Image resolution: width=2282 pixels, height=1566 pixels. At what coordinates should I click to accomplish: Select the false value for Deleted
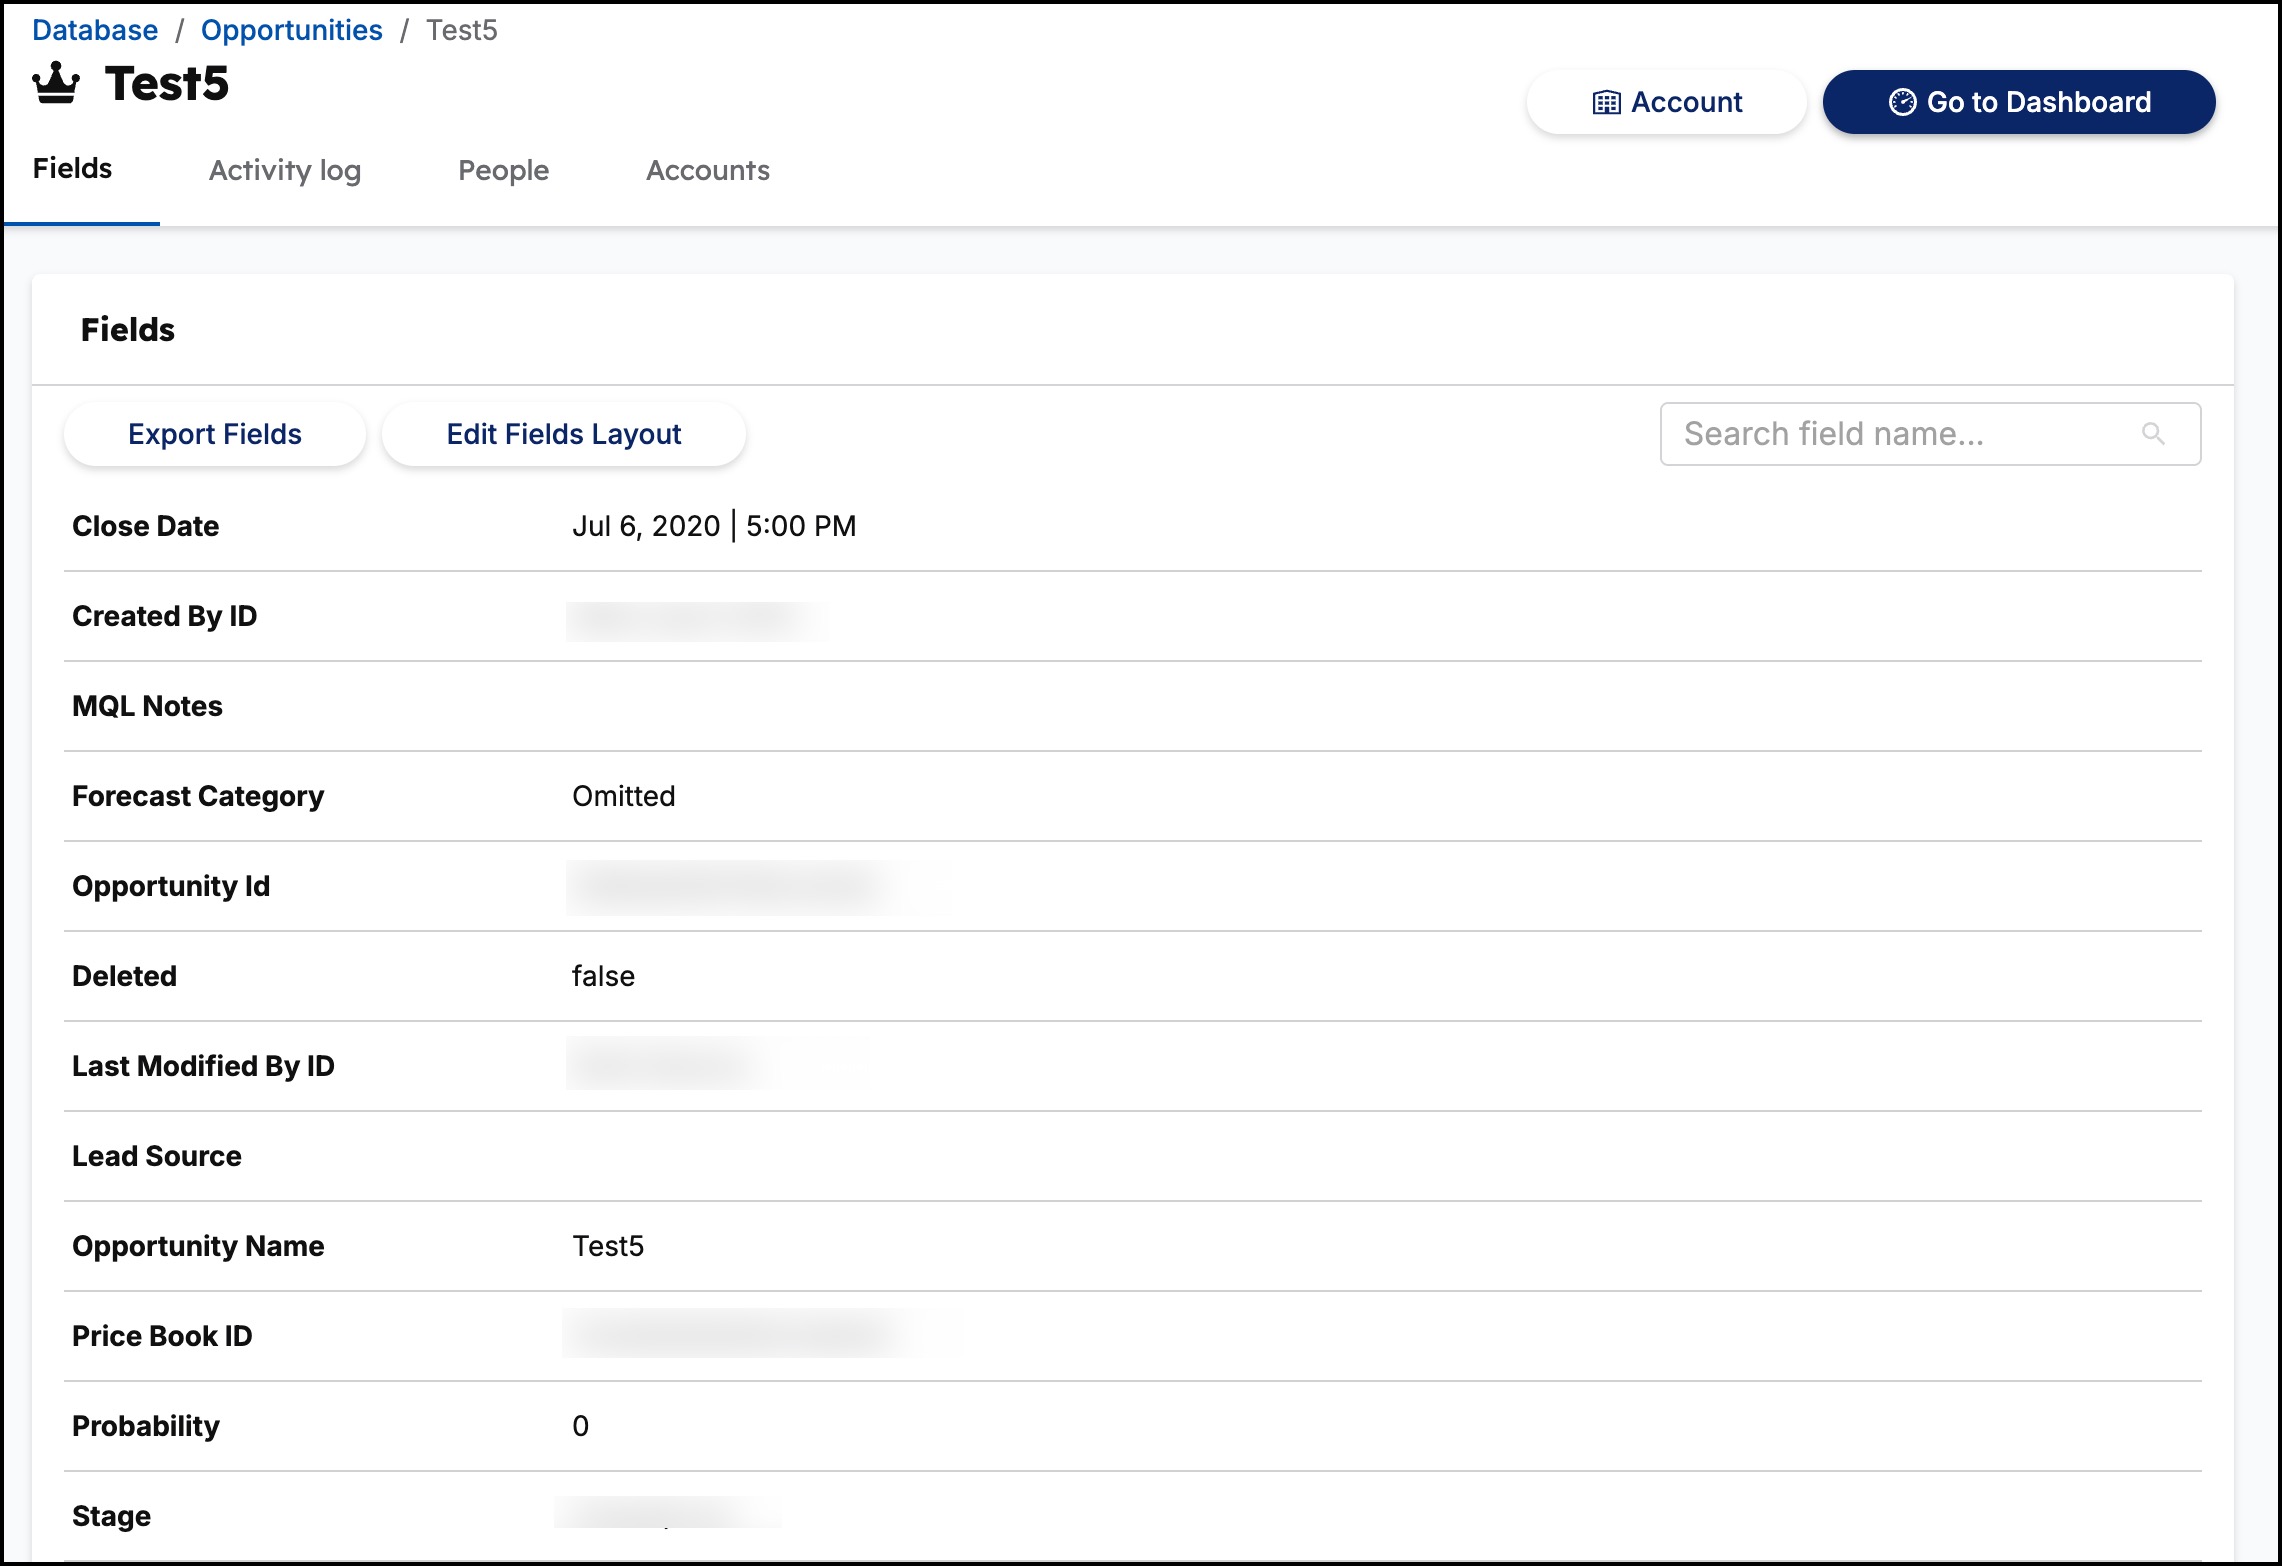[x=603, y=976]
